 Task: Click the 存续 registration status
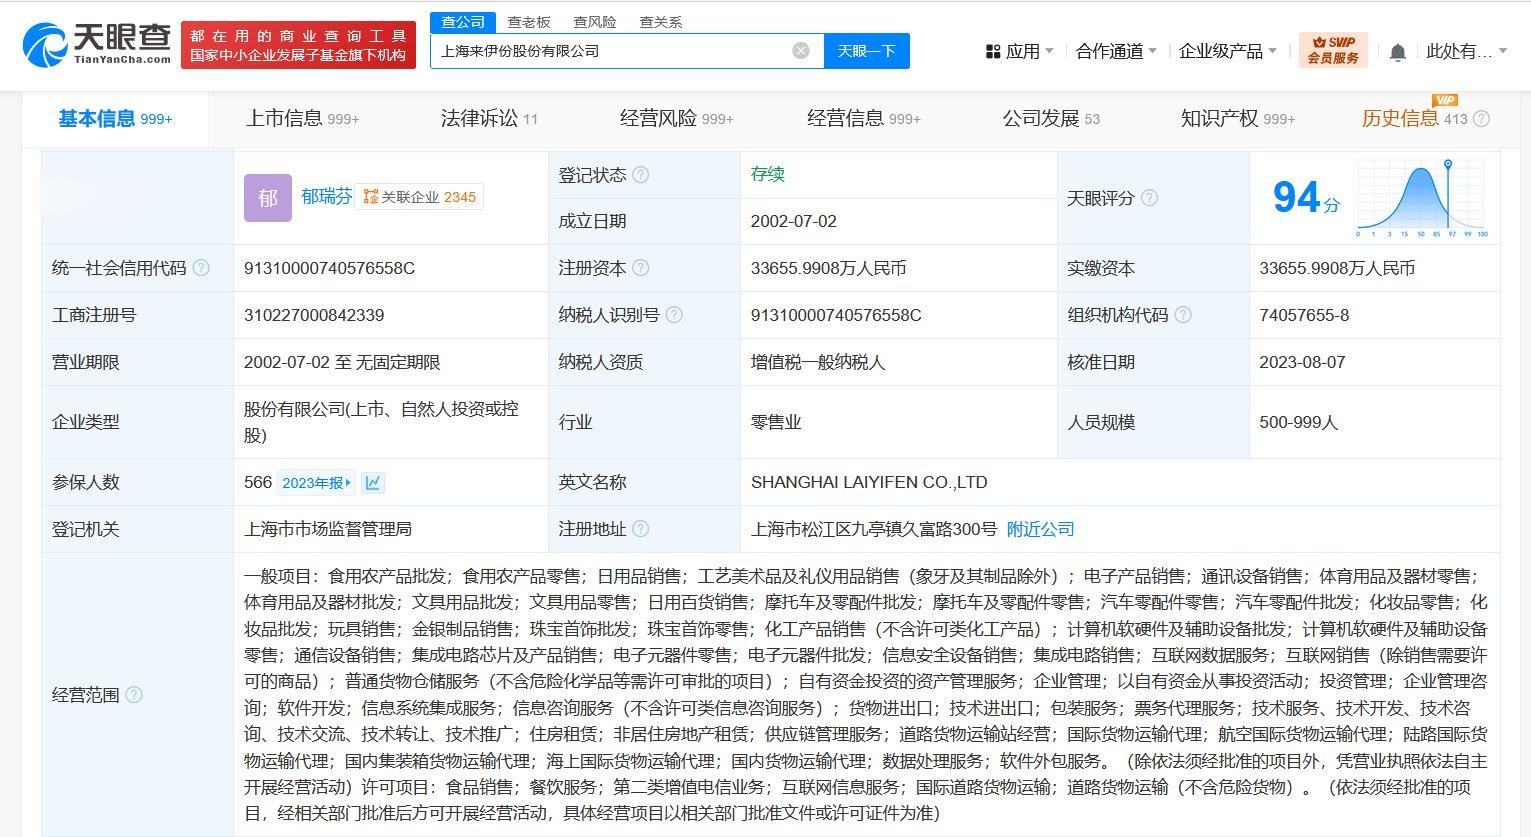tap(768, 174)
